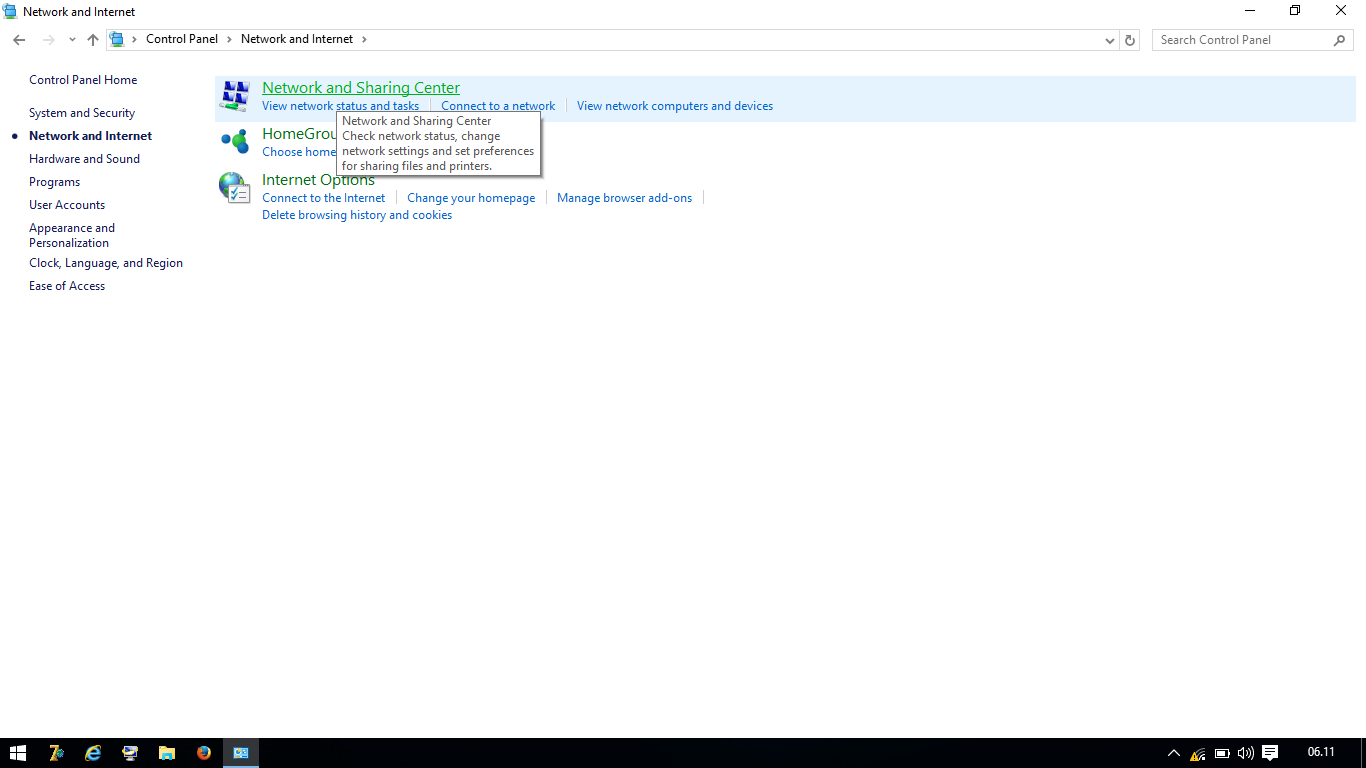
Task: Click Manage browser add-ons link
Action: tap(624, 198)
